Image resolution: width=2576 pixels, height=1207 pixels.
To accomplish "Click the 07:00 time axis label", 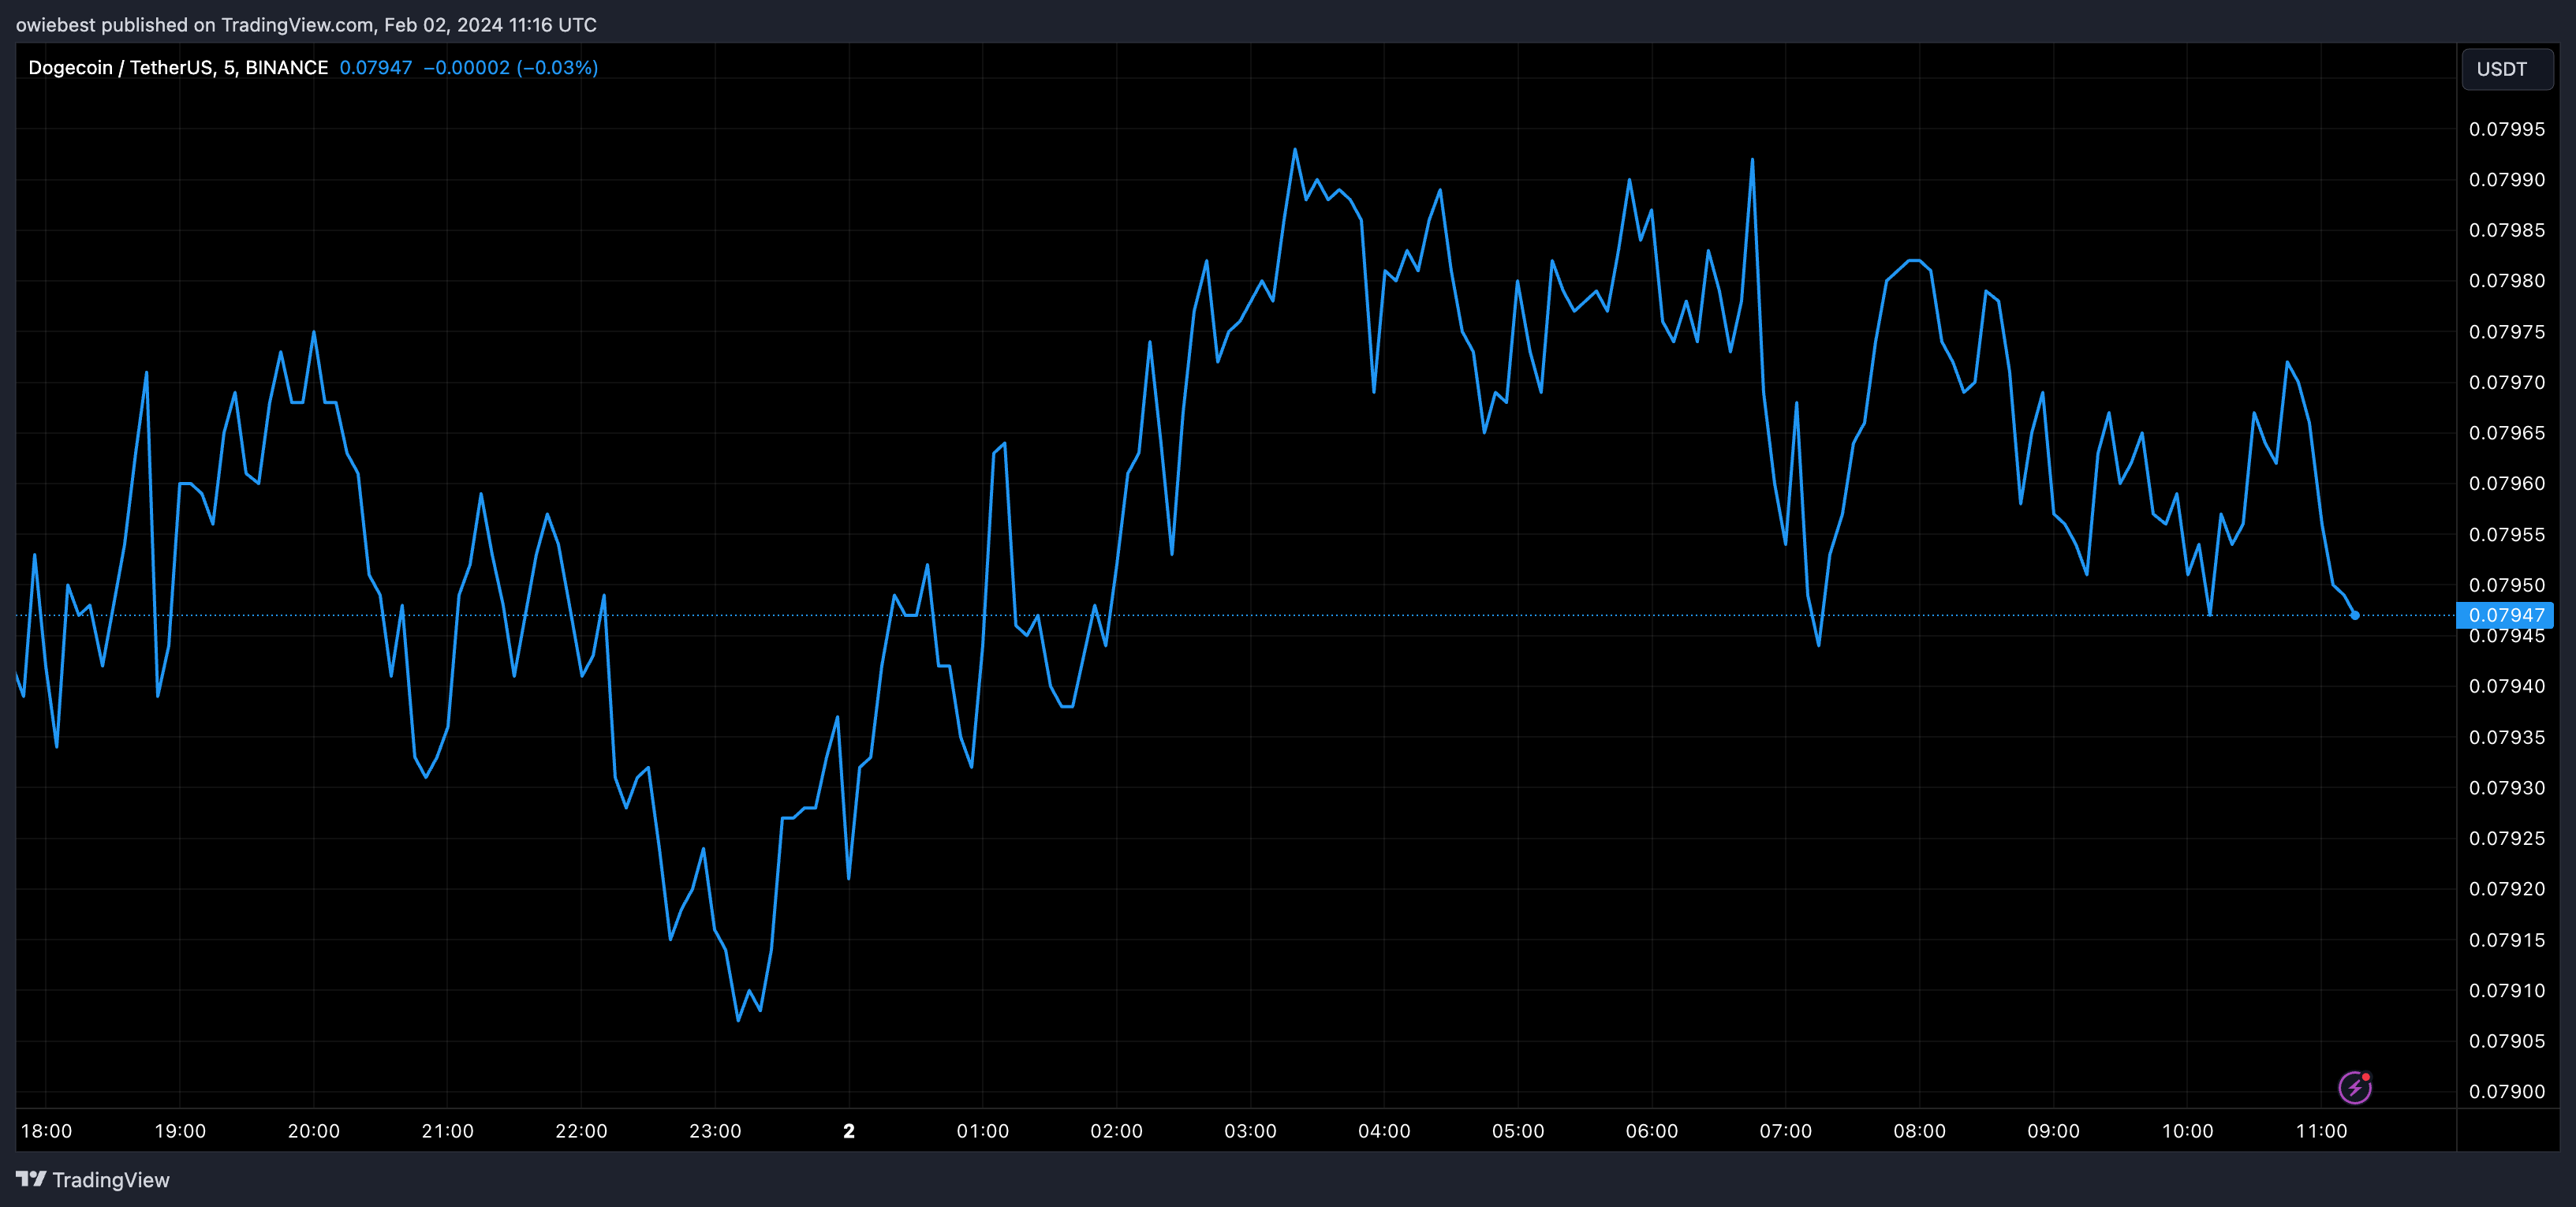I will (x=1786, y=1131).
